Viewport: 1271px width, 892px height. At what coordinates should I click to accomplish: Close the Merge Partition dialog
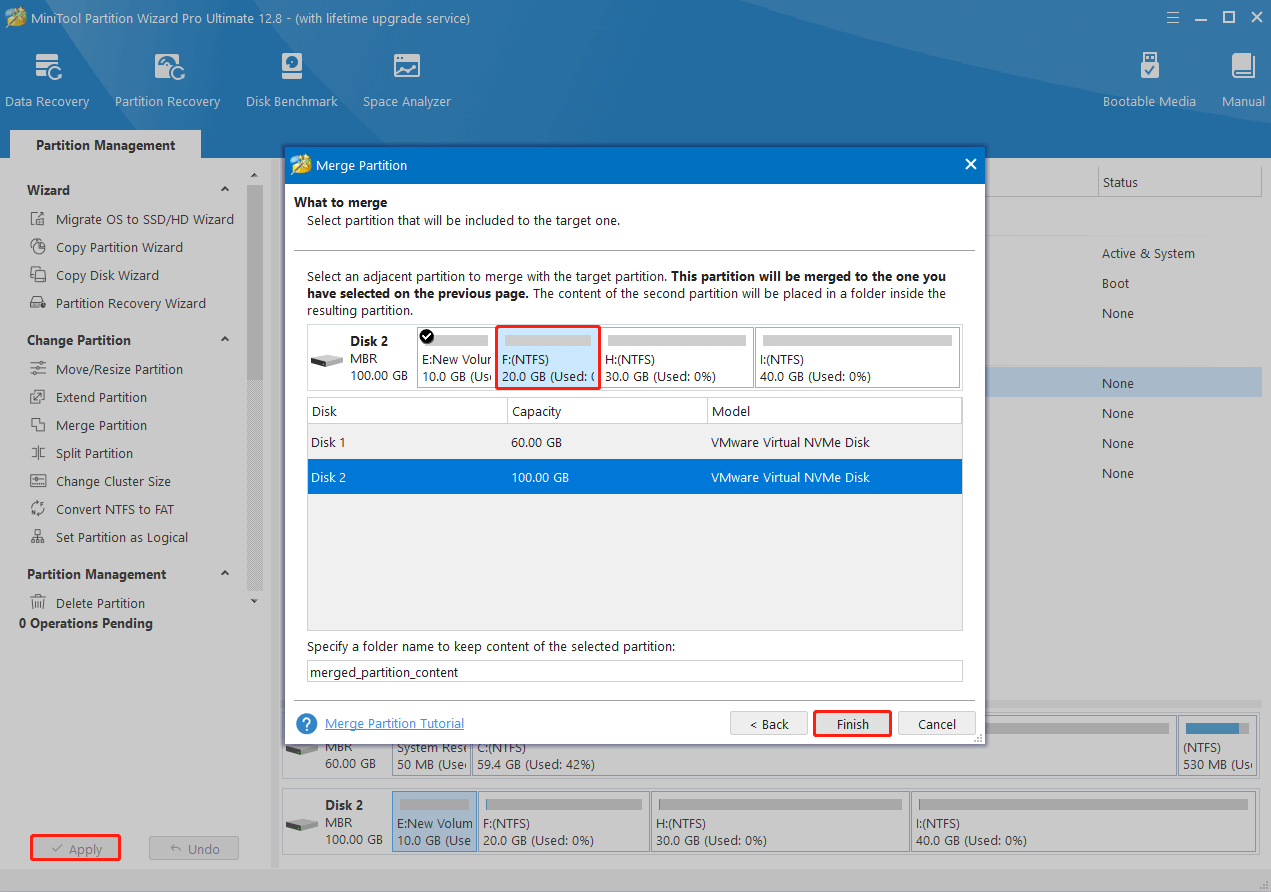[970, 165]
